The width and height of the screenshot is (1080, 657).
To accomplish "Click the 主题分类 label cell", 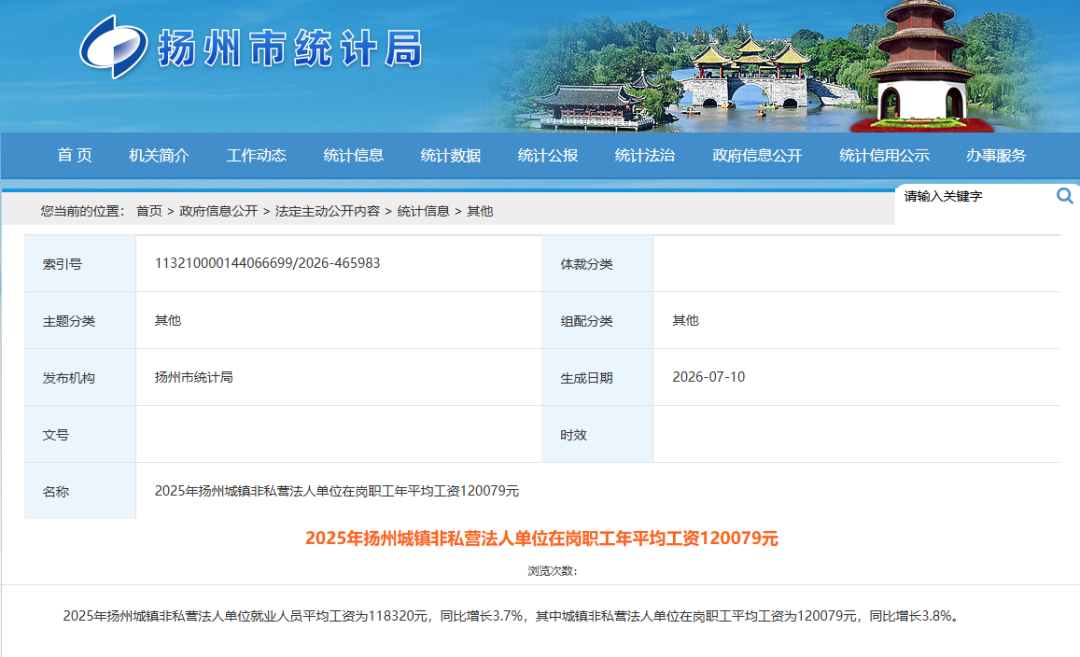I will tap(80, 321).
